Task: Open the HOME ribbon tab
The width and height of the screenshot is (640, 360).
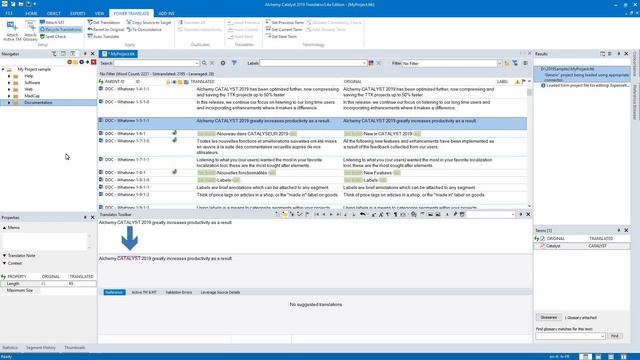Action: [x=31, y=13]
